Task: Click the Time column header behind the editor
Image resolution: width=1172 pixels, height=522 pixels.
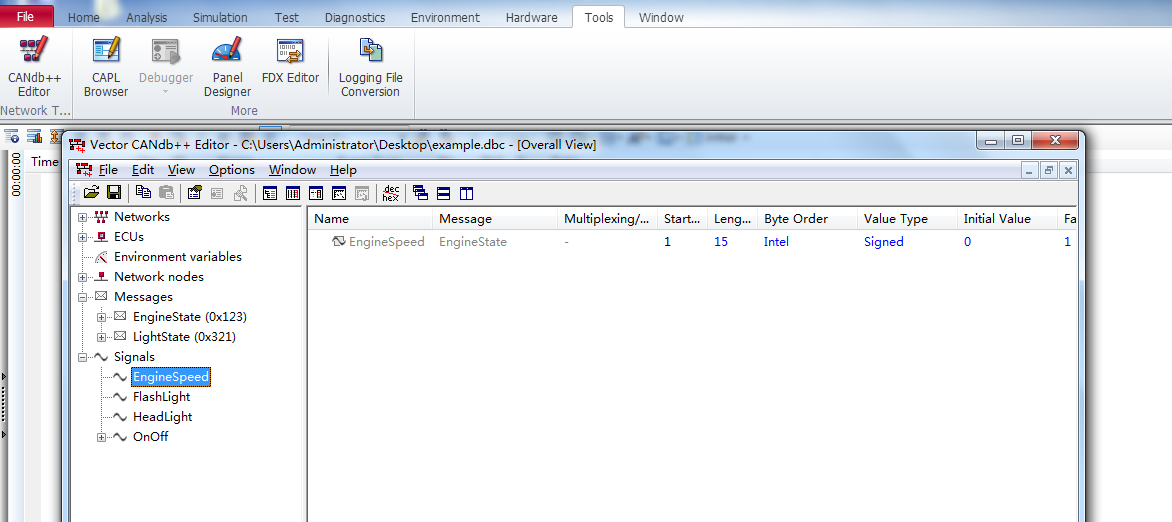Action: click(44, 162)
